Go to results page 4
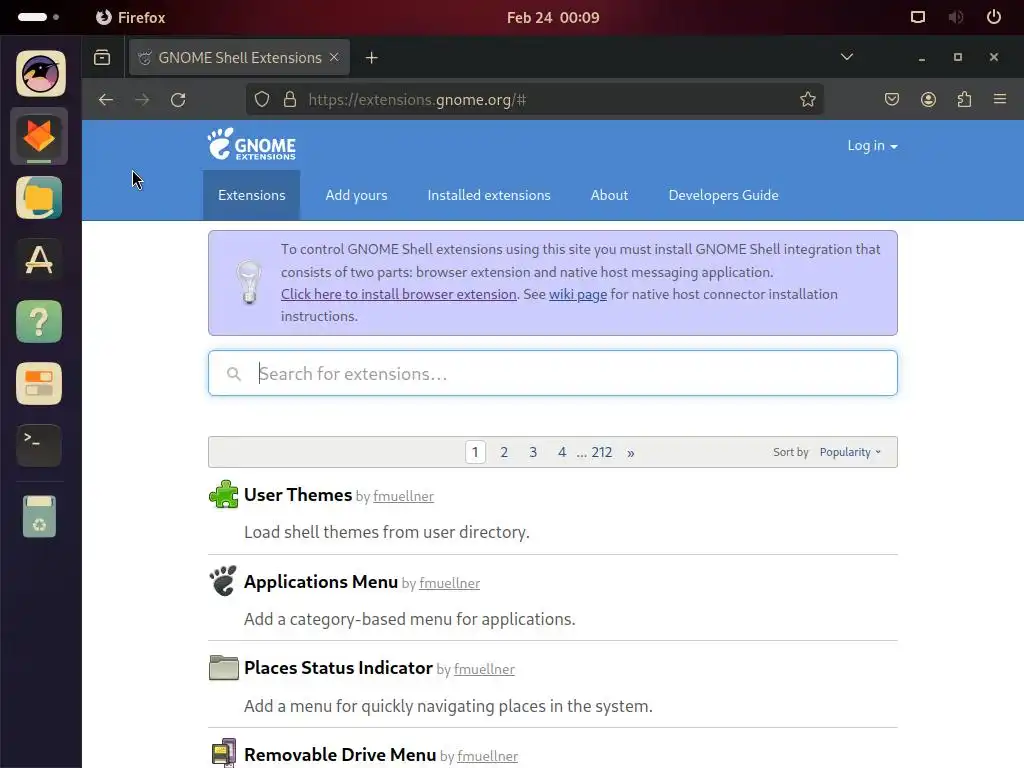 (562, 452)
